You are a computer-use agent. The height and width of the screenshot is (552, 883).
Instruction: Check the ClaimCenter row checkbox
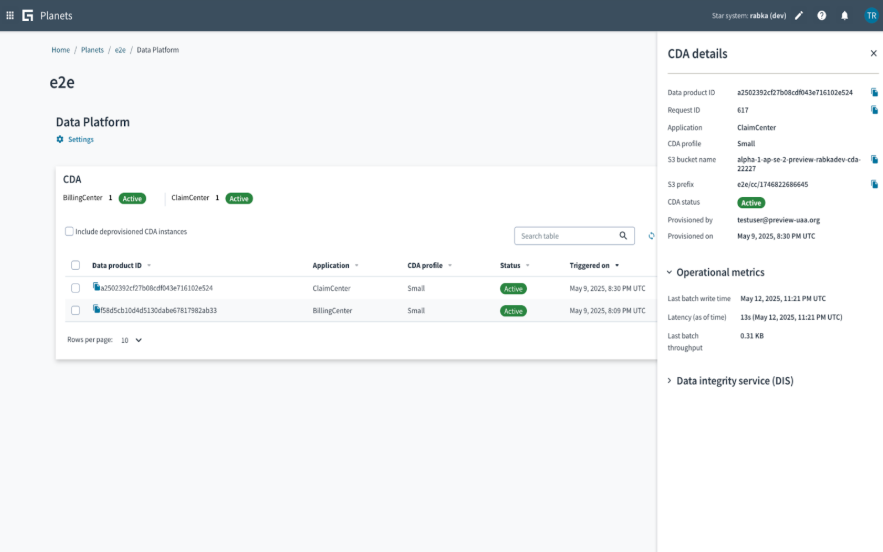coord(75,288)
